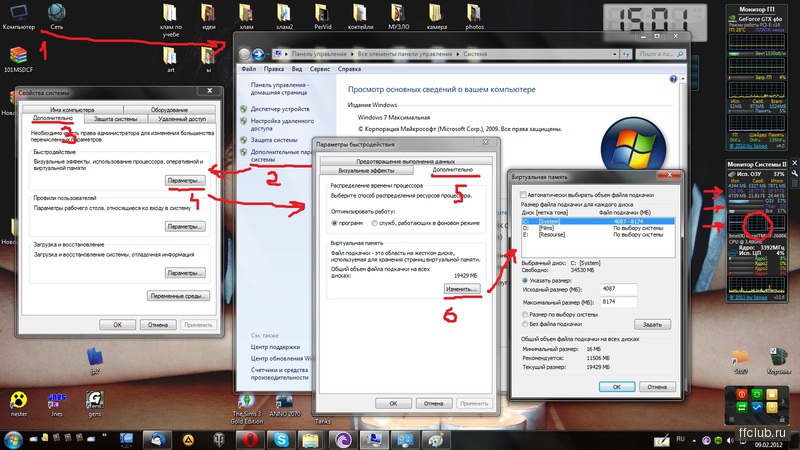This screenshot has height=450, width=800.
Task: Open Opera browser in the taskbar
Action: coord(250,440)
